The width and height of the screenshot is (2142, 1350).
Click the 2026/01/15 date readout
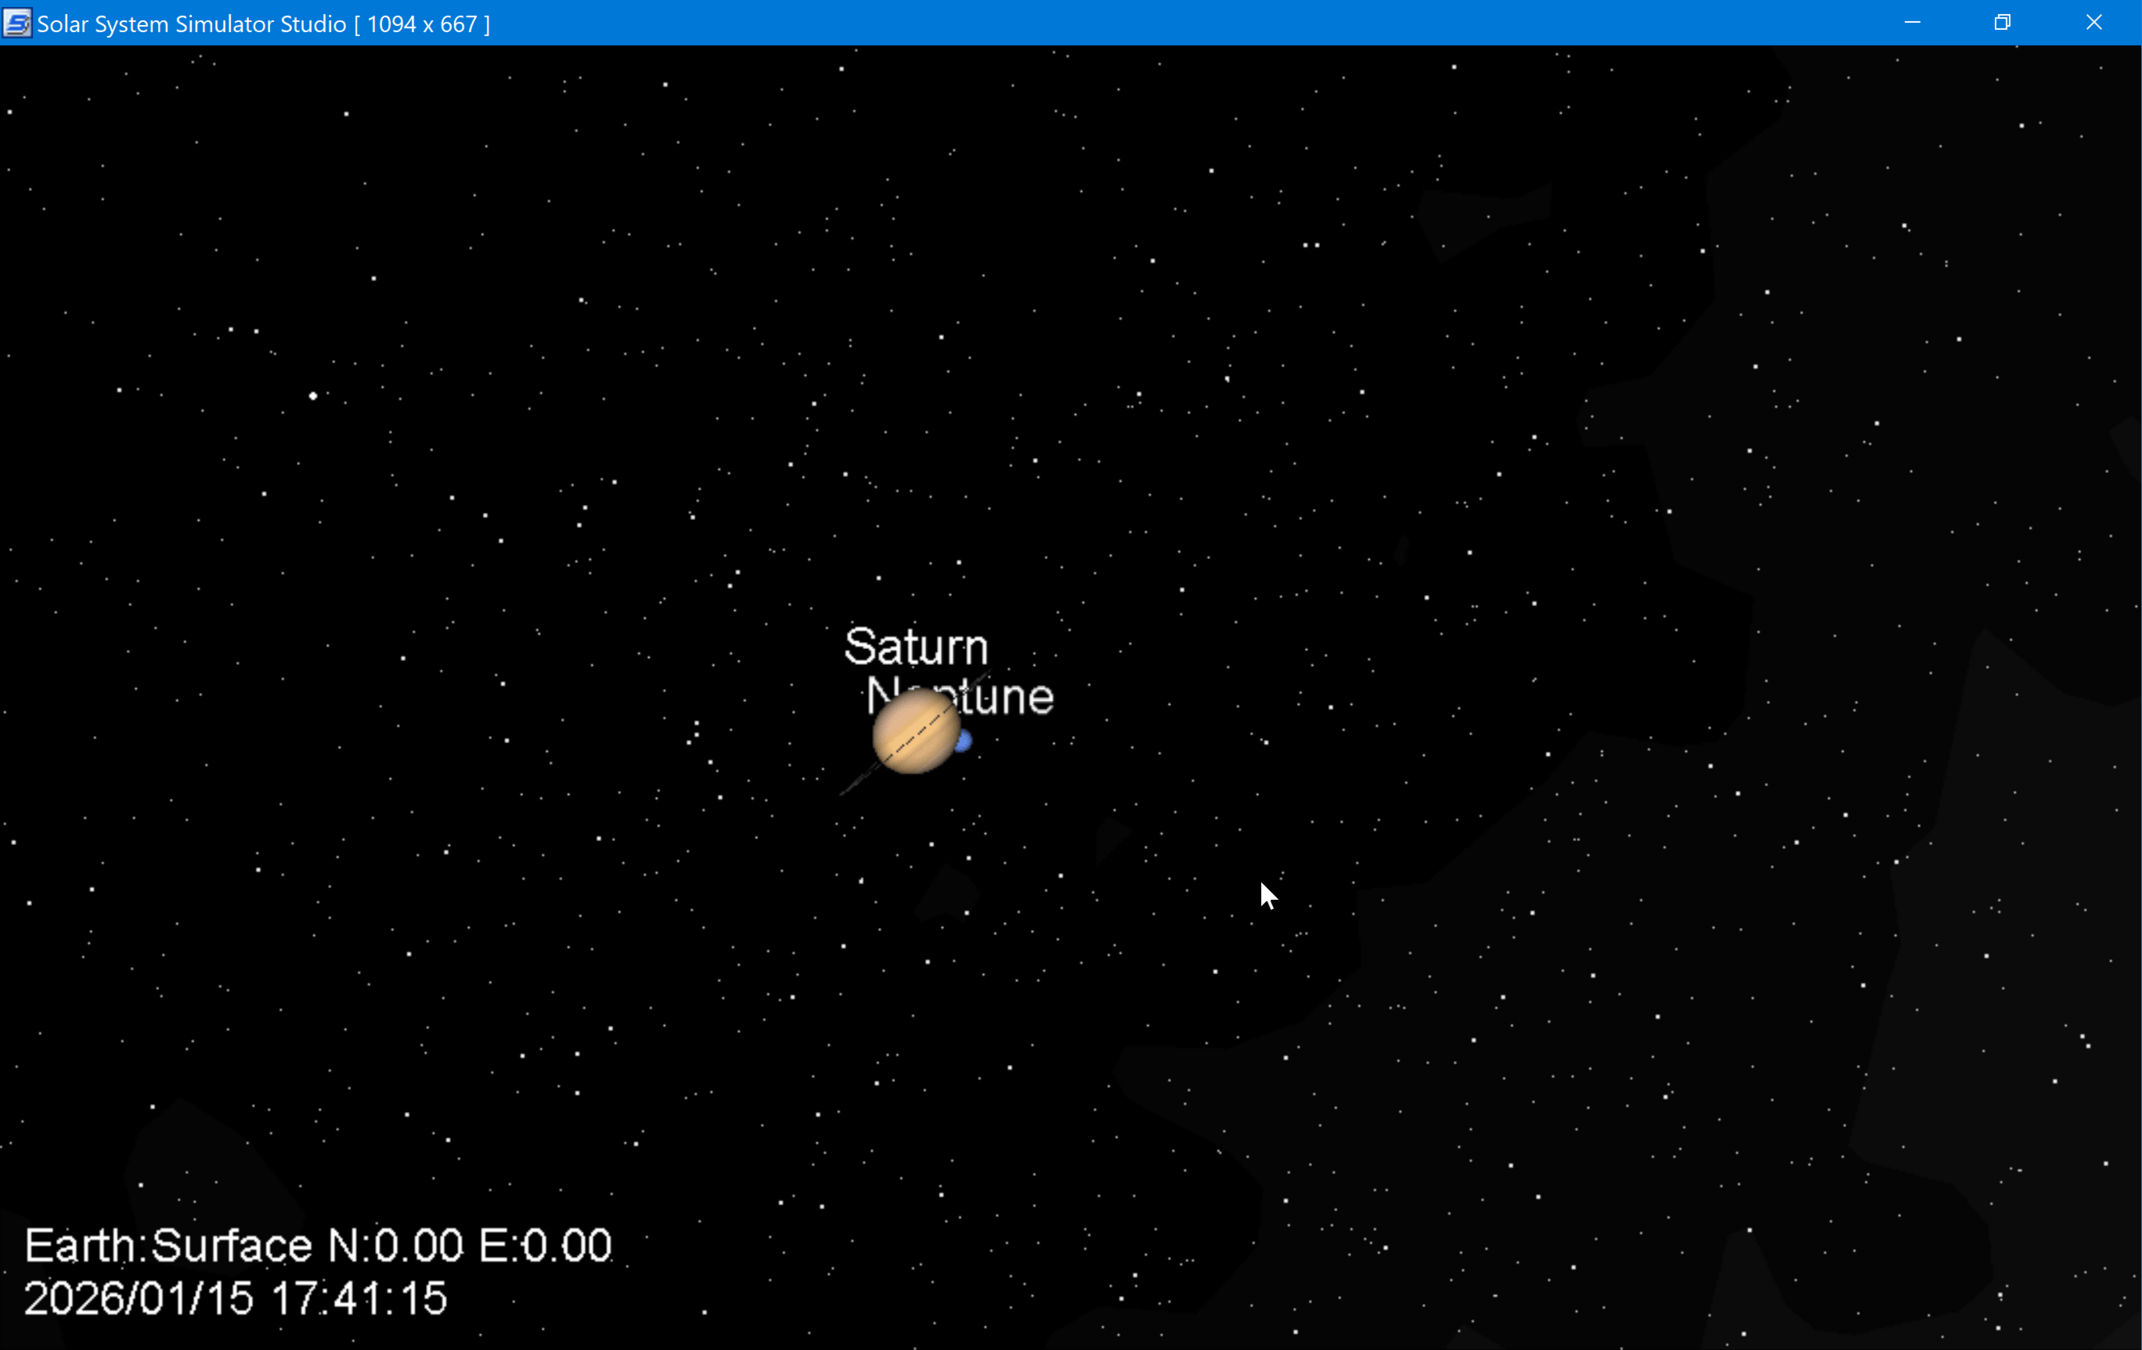139,1299
